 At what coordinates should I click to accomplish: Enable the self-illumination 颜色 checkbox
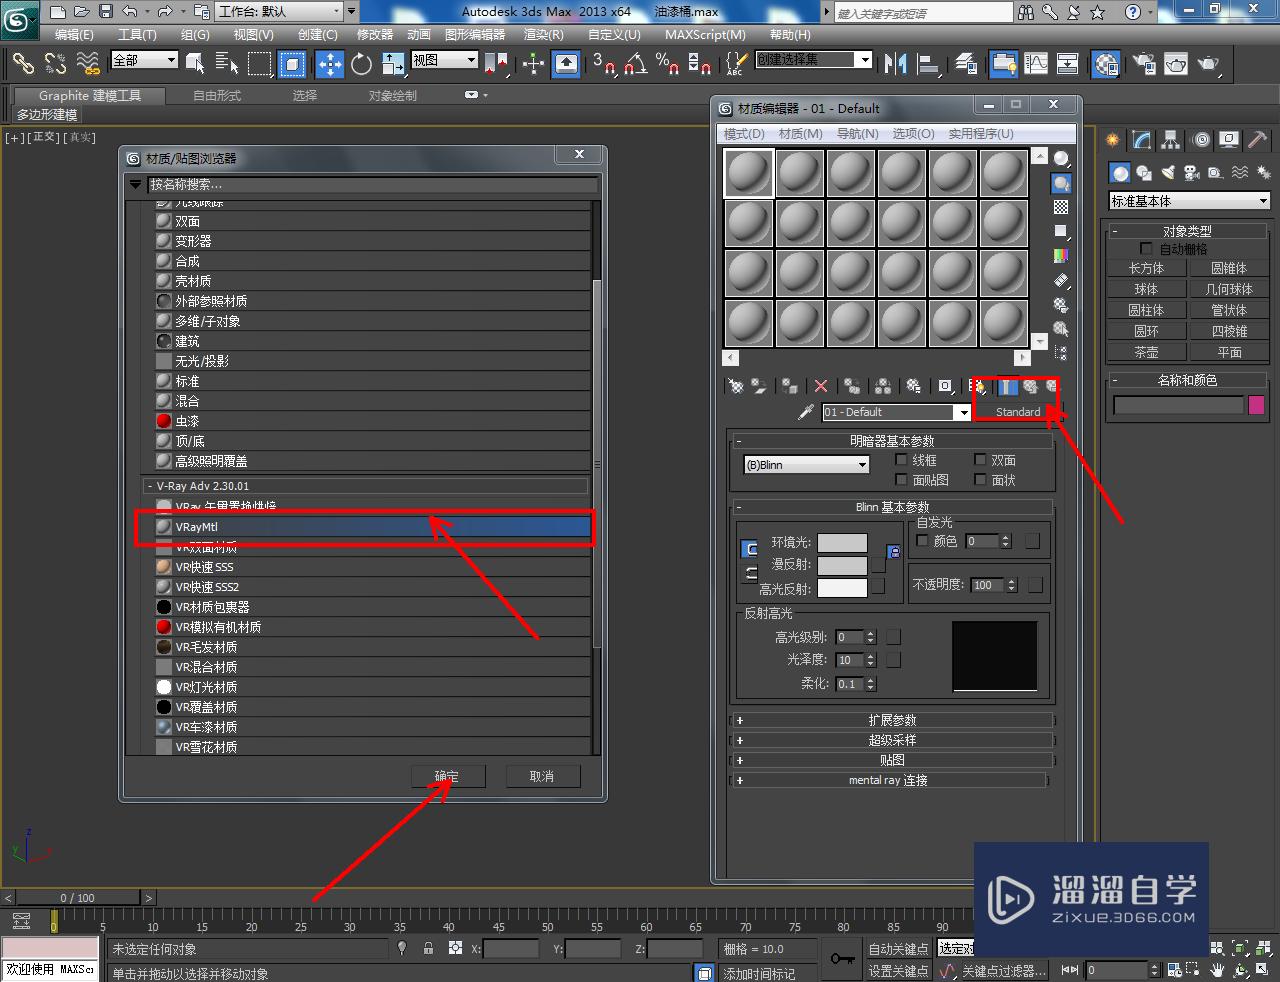point(923,541)
